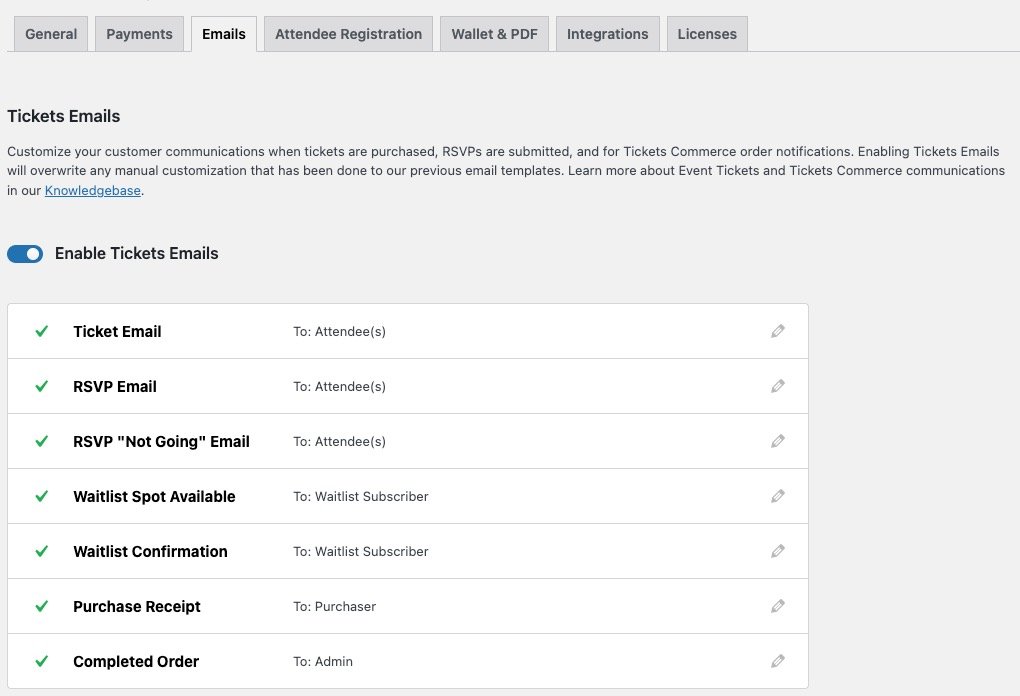View the Licenses tab
This screenshot has width=1020, height=696.
pos(707,33)
